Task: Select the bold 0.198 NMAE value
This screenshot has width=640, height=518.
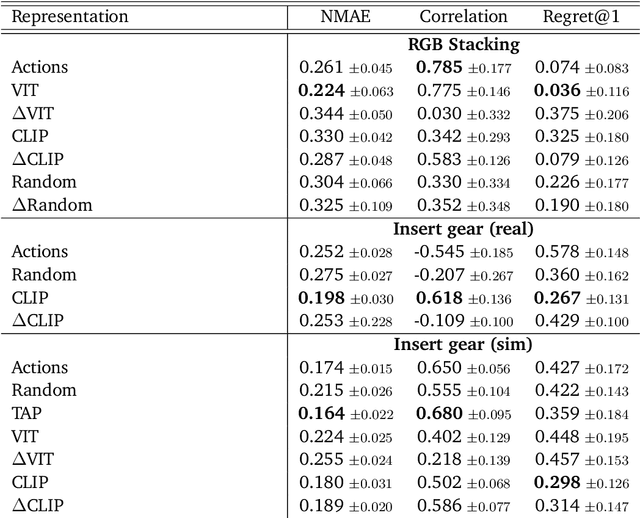Action: [x=321, y=297]
